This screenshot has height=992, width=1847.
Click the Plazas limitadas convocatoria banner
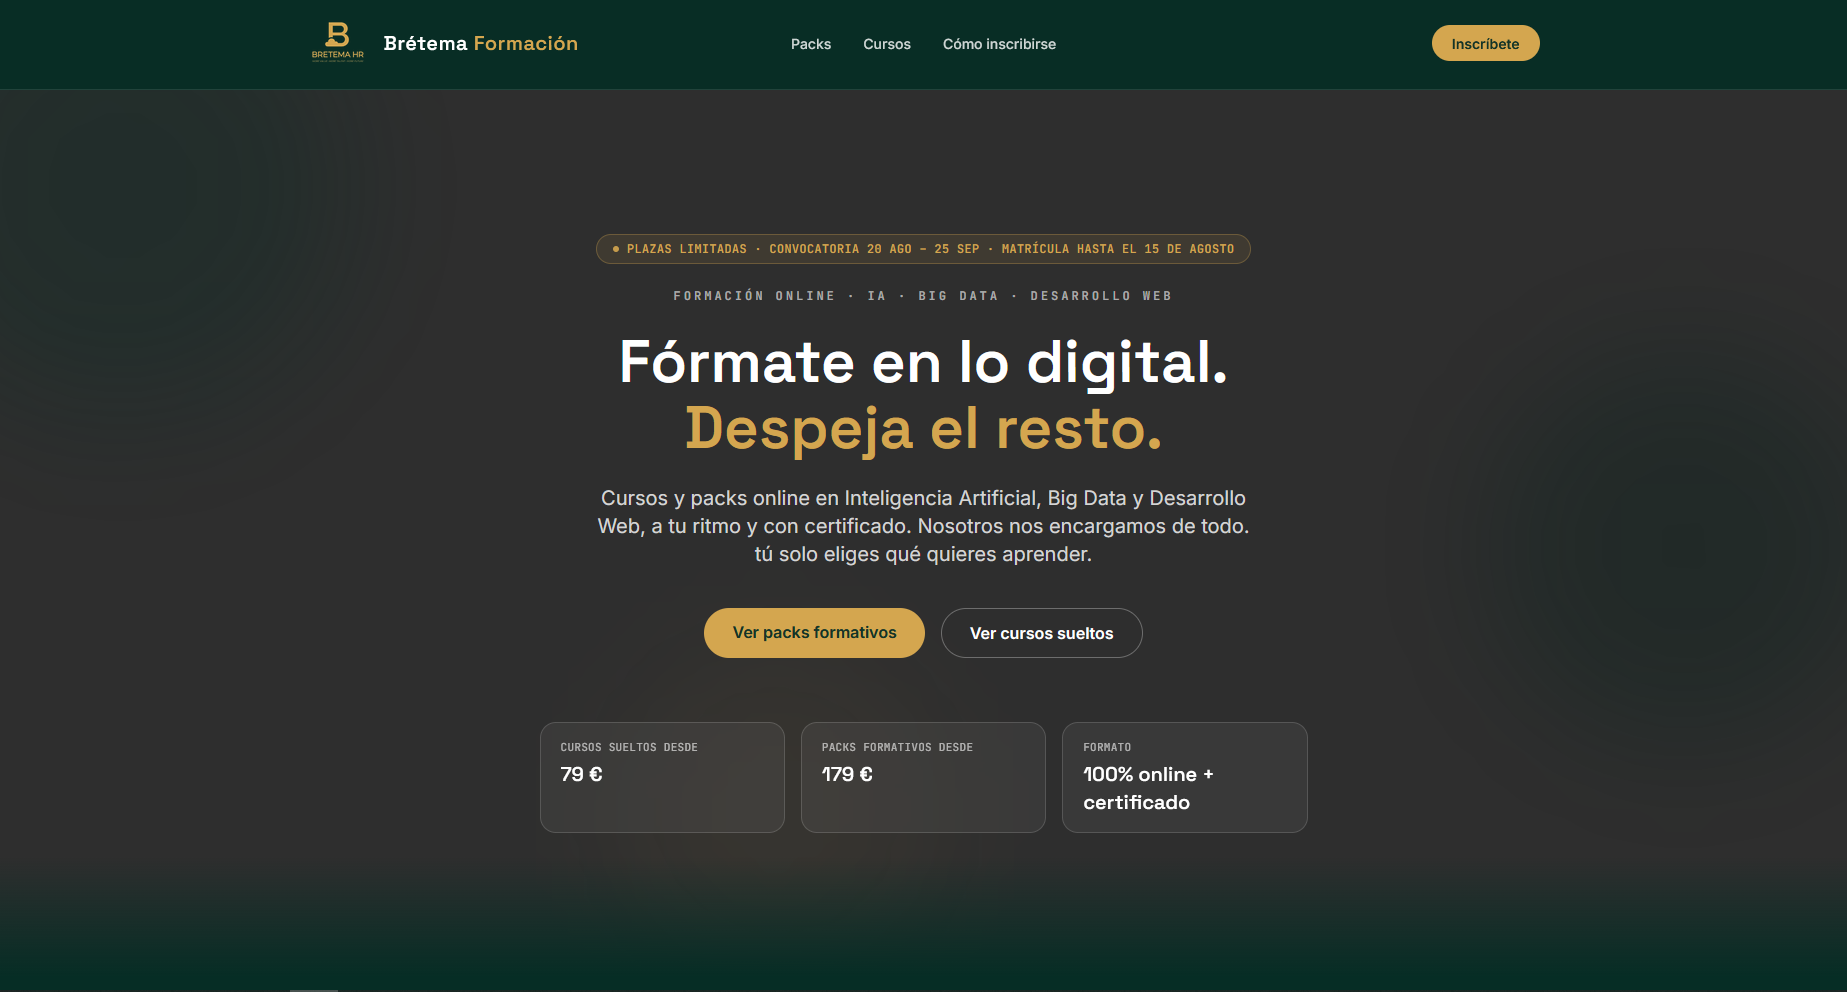pyautogui.click(x=923, y=249)
